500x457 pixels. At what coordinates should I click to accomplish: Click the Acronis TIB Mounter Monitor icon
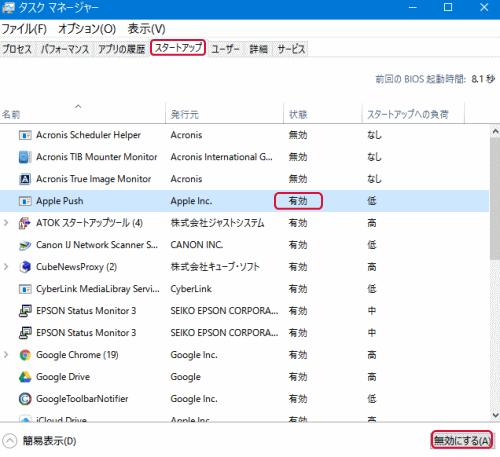pos(25,157)
